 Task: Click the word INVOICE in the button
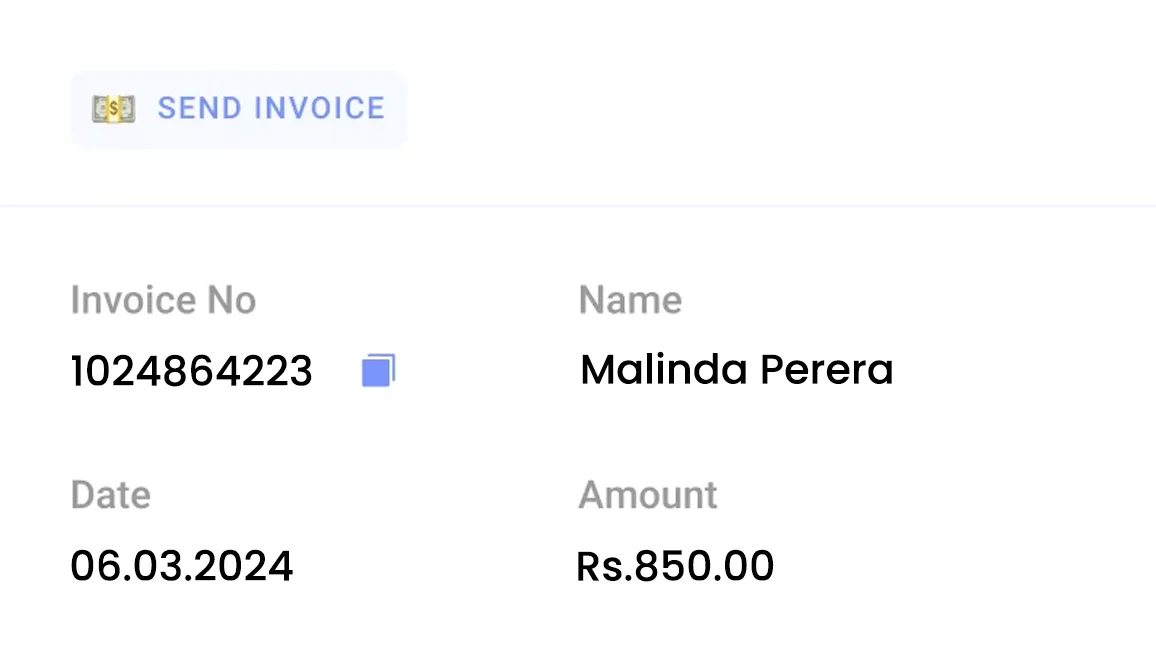320,109
